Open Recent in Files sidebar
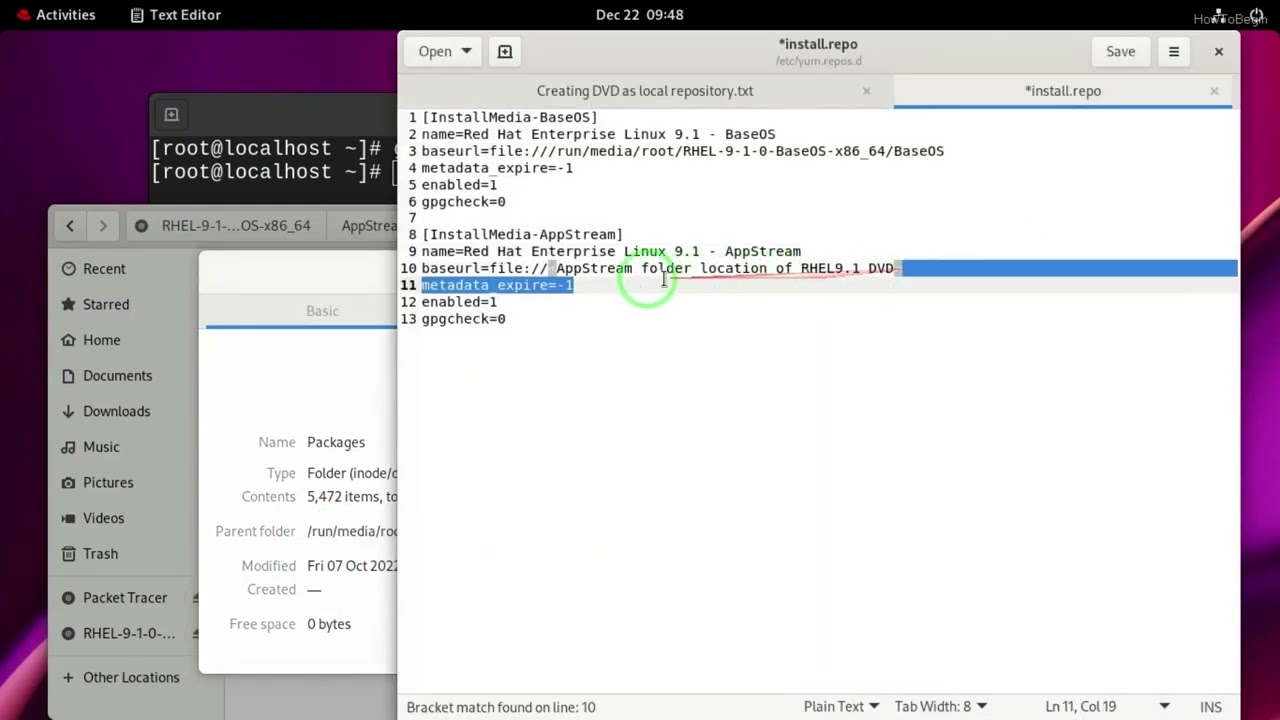The width and height of the screenshot is (1280, 720). pyautogui.click(x=104, y=269)
